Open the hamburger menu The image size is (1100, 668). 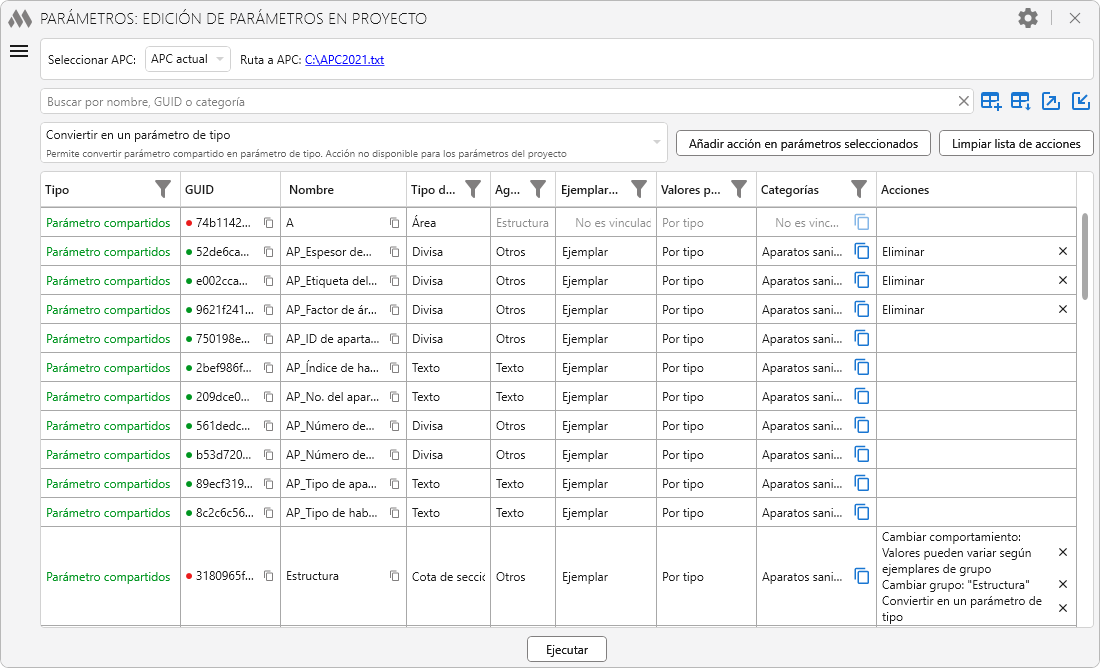point(19,52)
